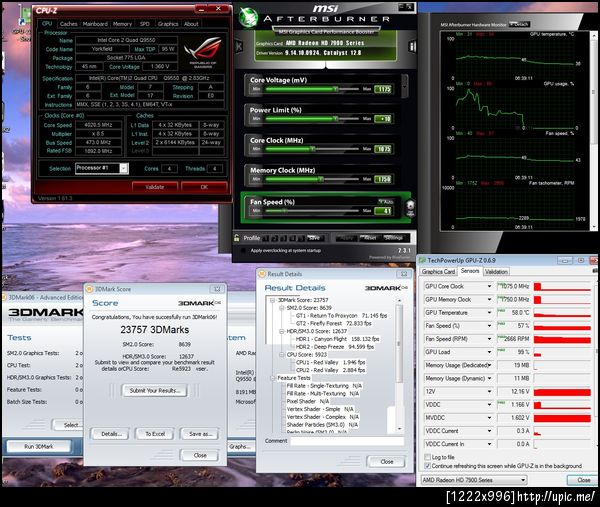Click the GPU-Z screenshot camera icon
This screenshot has height=507, width=600.
coord(595,271)
